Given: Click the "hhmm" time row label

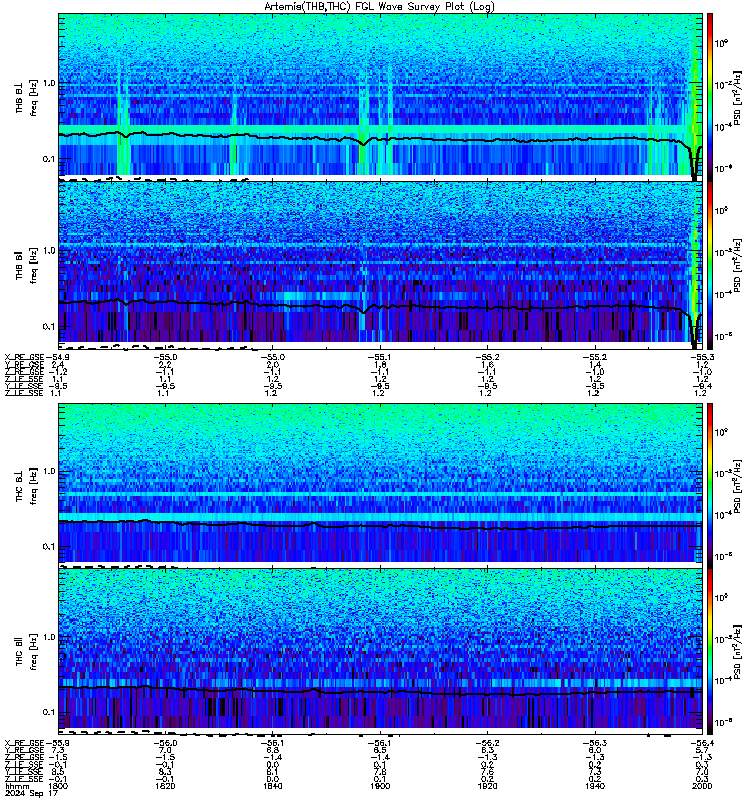Looking at the screenshot, I should [17, 786].
